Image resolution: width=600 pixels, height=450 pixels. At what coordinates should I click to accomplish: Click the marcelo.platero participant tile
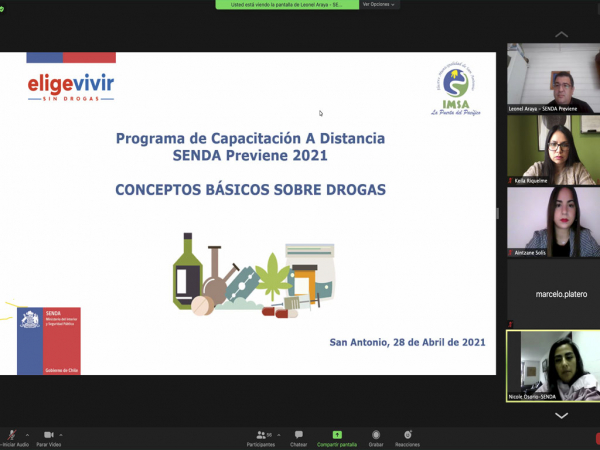(x=553, y=294)
